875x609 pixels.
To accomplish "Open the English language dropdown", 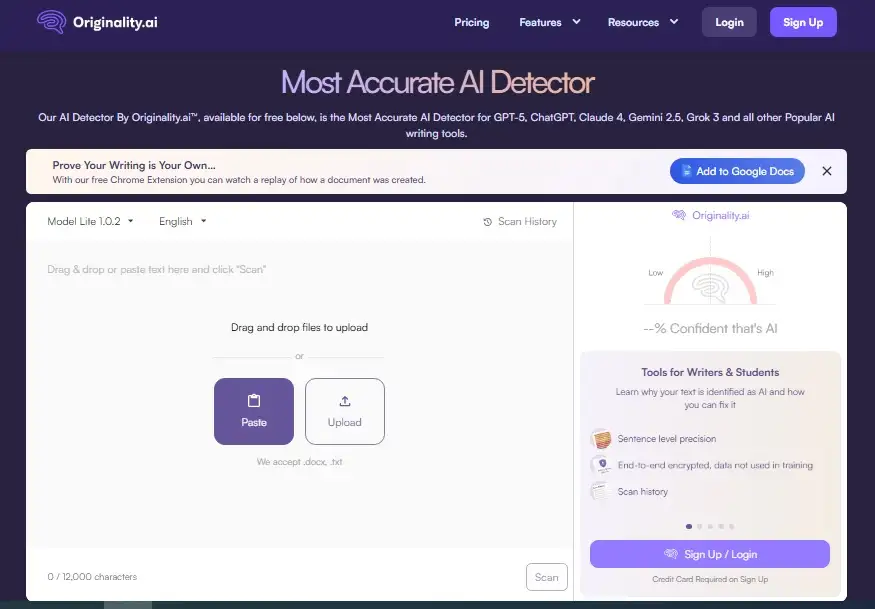I will (181, 221).
